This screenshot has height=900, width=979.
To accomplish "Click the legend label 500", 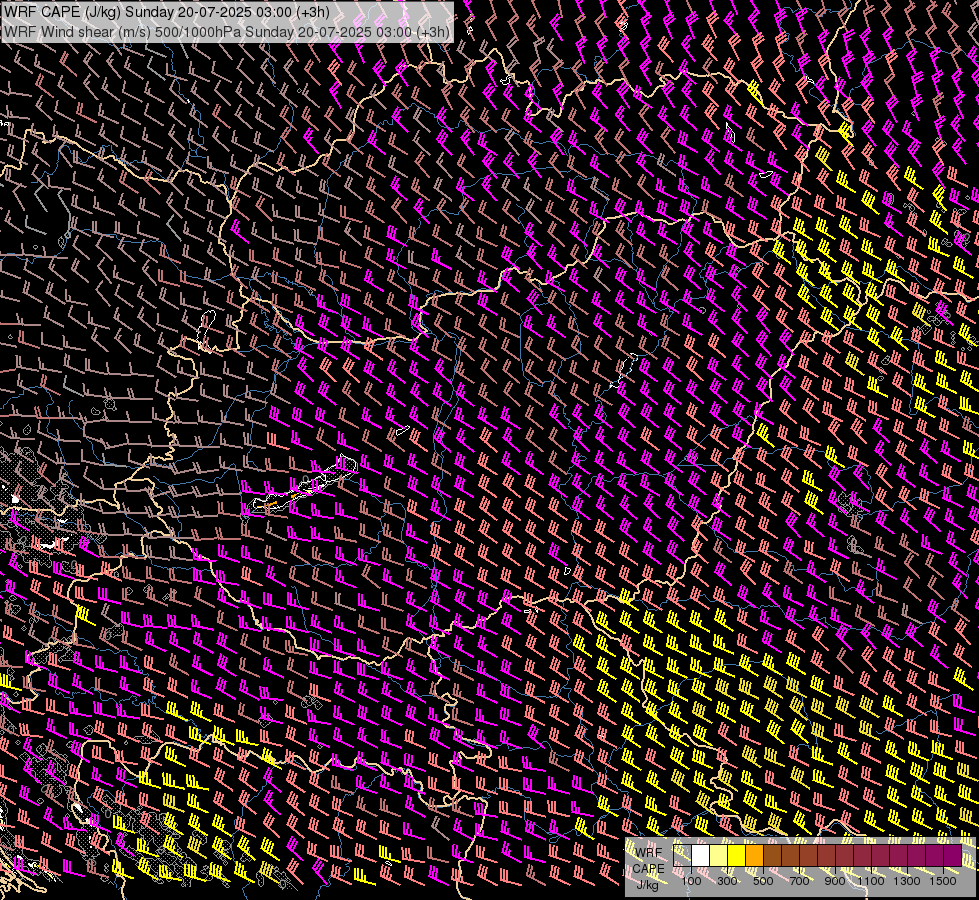I will click(x=763, y=881).
